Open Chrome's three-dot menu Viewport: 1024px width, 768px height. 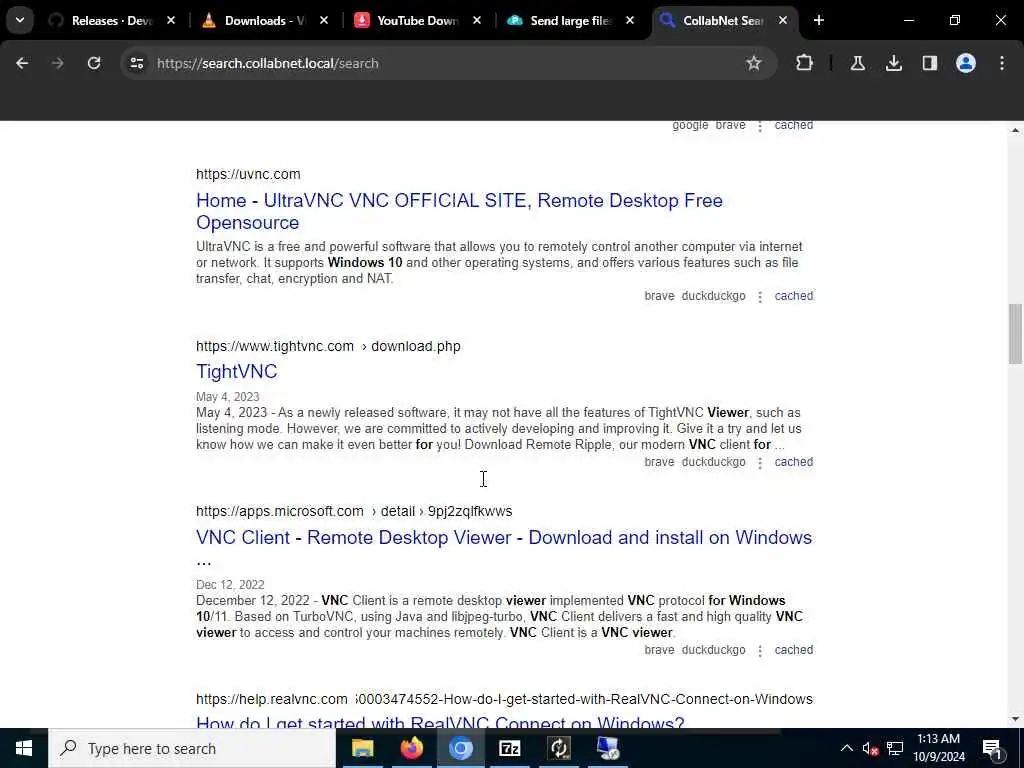tap(1002, 63)
